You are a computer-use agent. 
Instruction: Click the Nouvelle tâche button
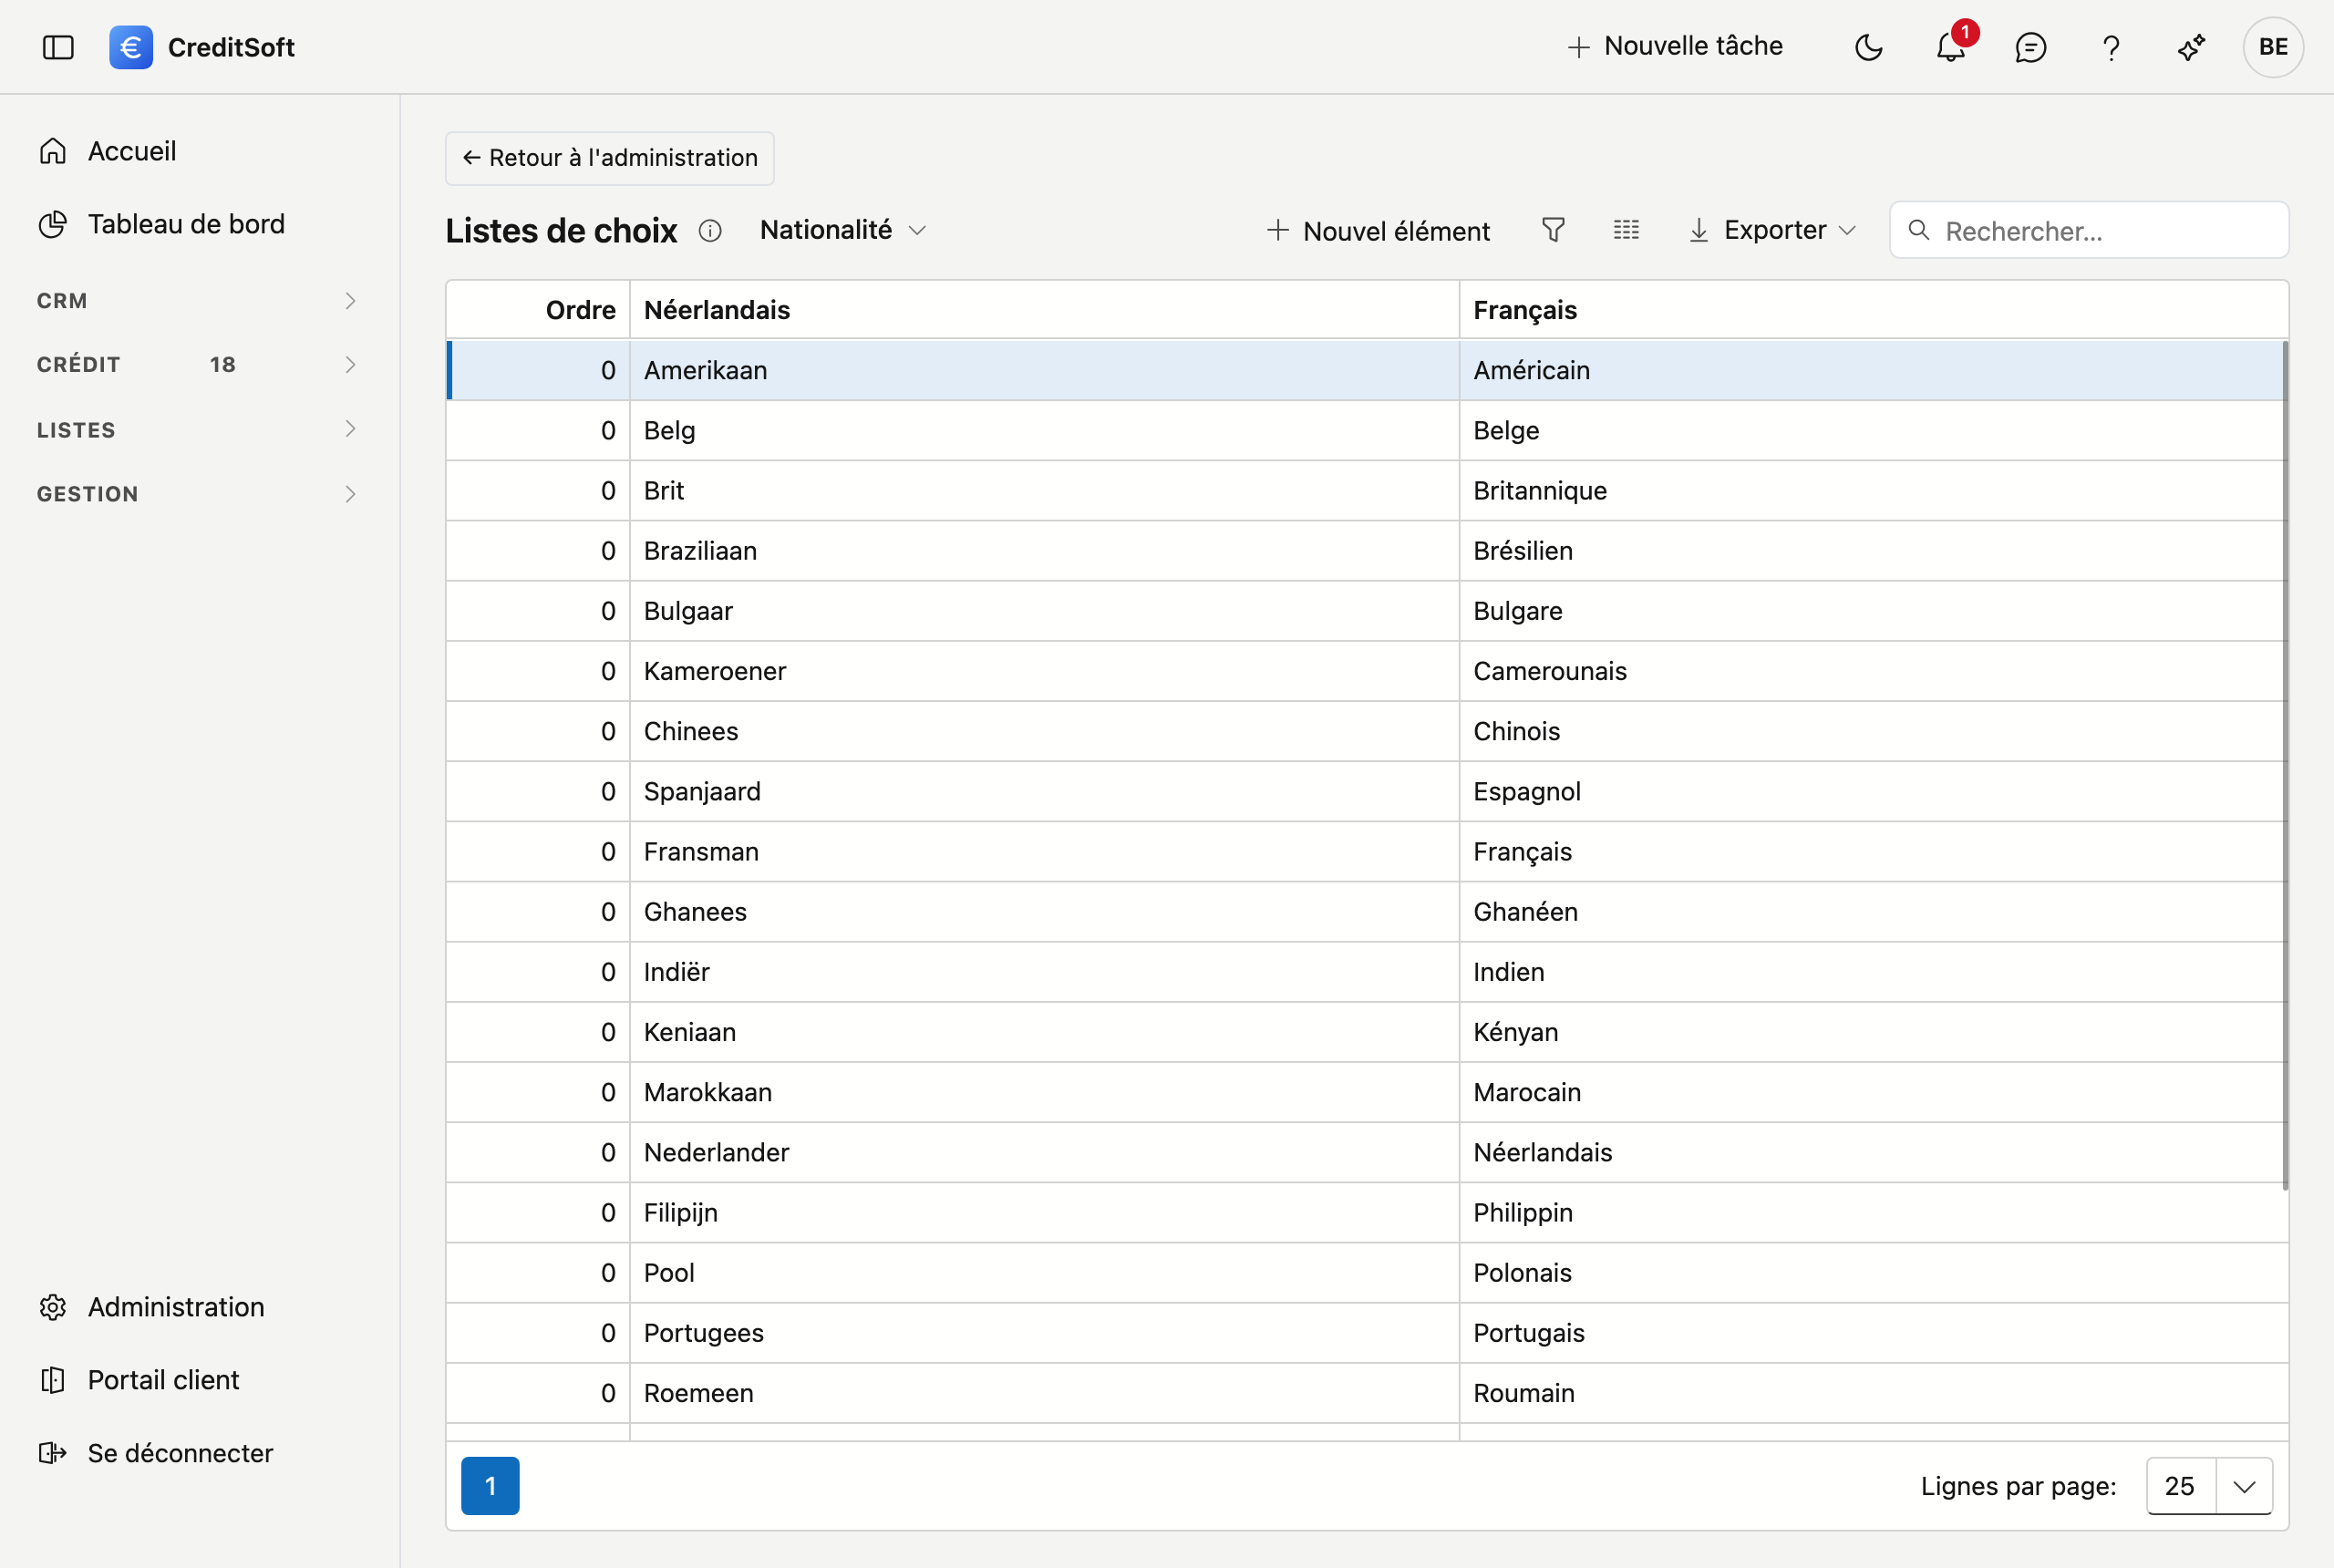pyautogui.click(x=1675, y=46)
